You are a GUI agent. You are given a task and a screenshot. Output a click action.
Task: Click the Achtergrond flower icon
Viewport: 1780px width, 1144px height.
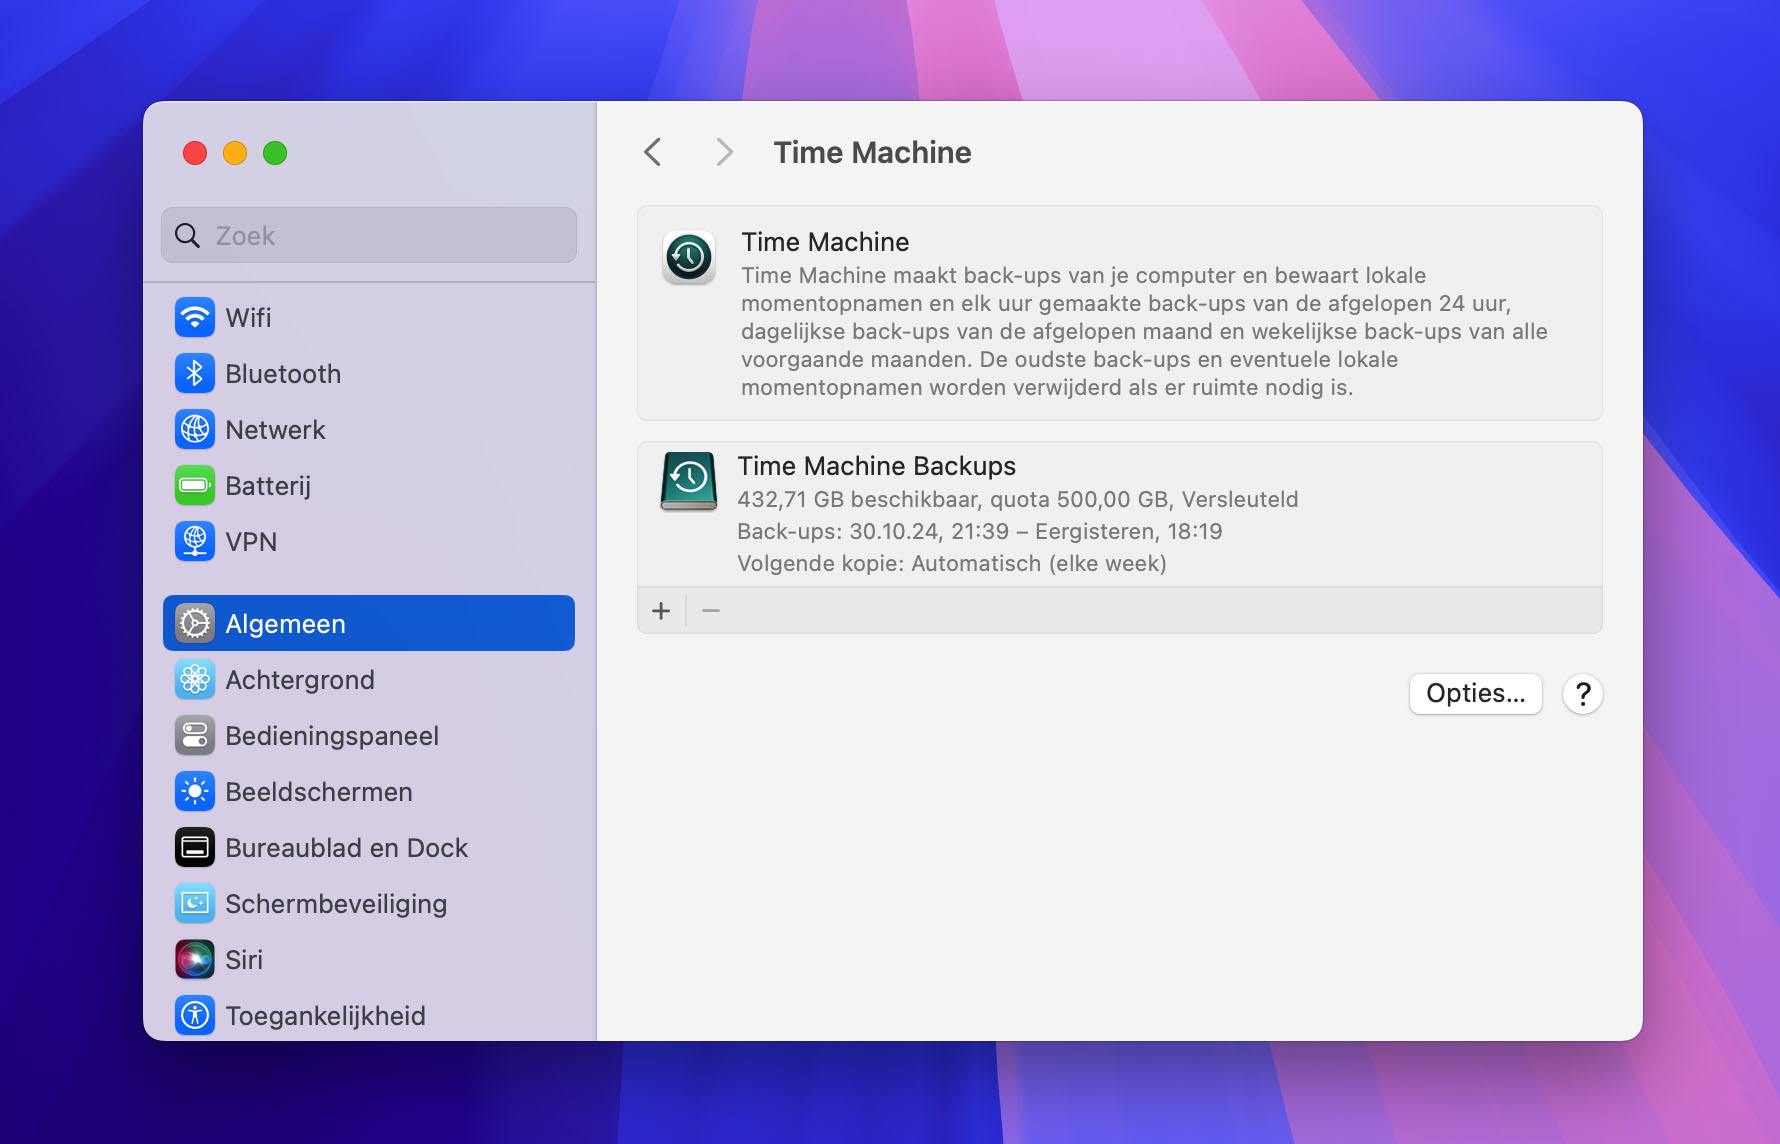[195, 680]
